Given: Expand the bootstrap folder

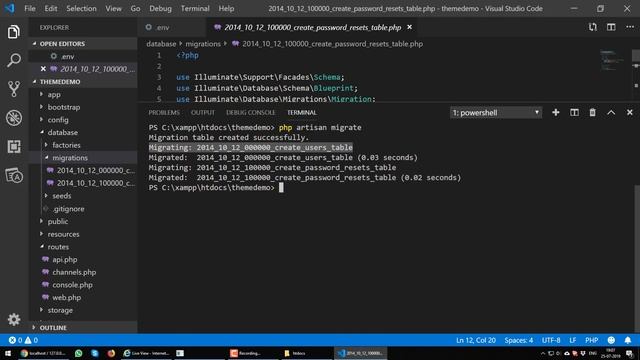Looking at the screenshot, I should pos(64,107).
